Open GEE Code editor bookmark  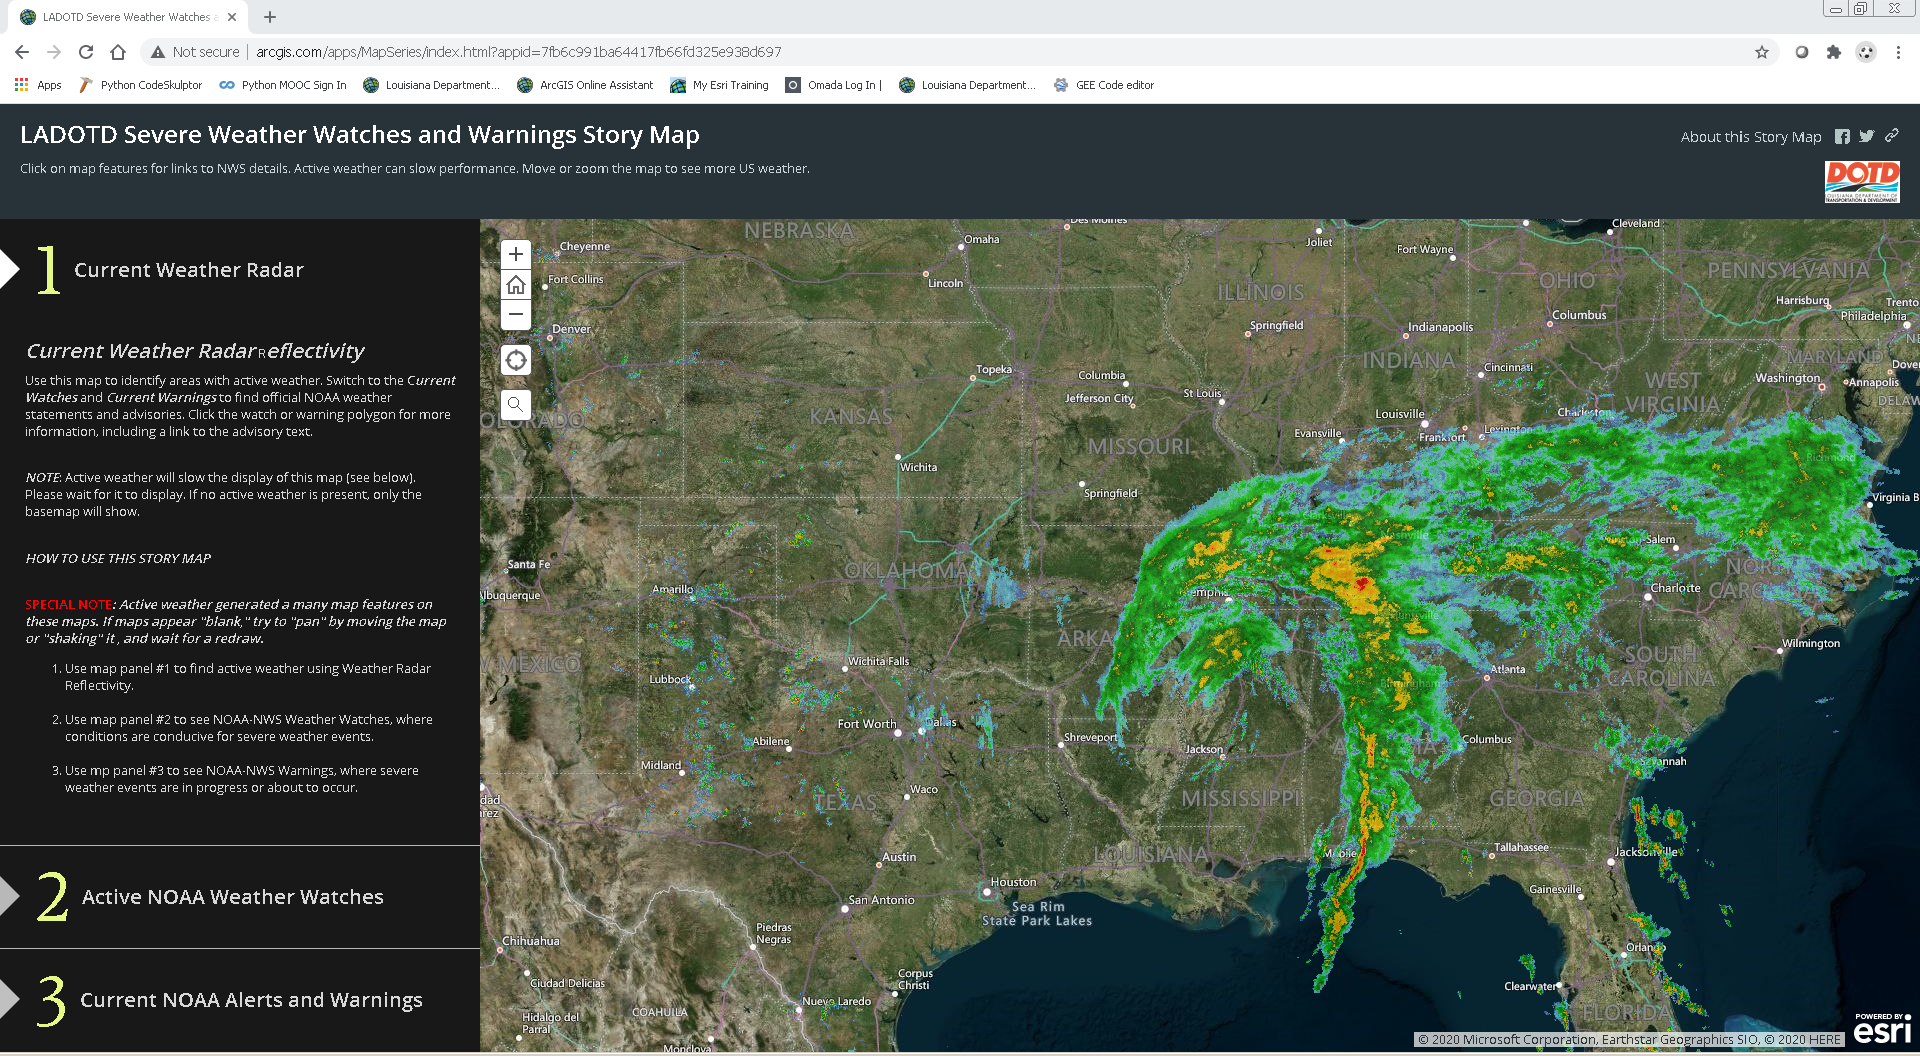[1104, 85]
